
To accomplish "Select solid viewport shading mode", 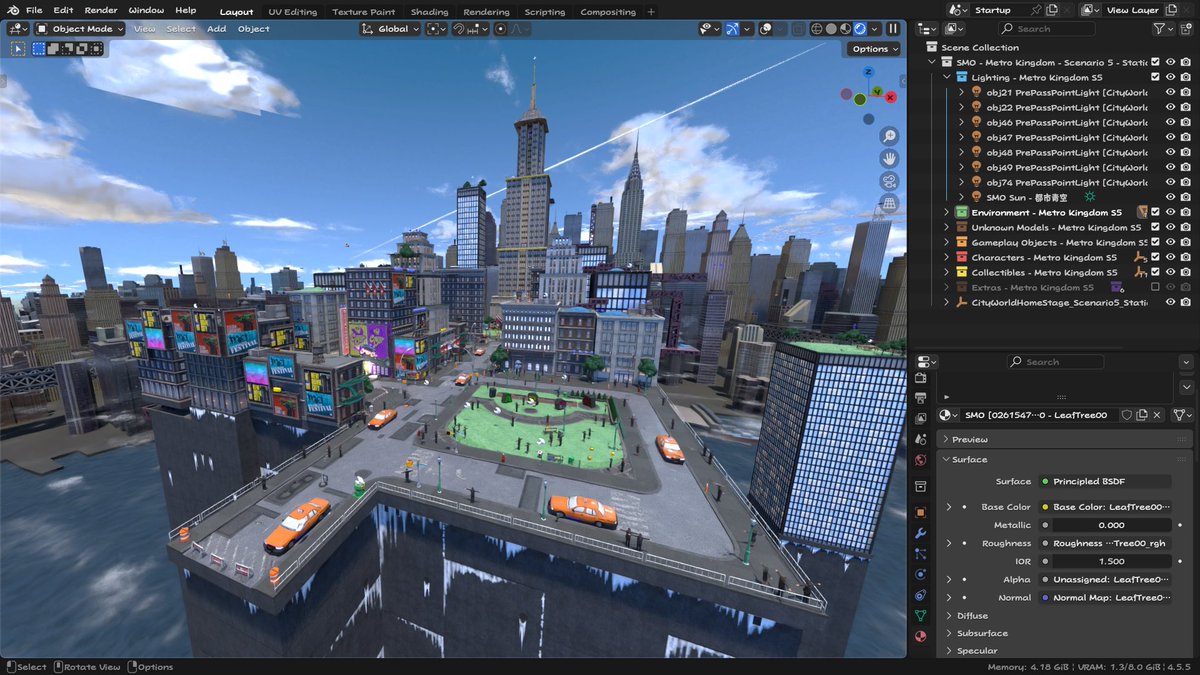I will [831, 29].
